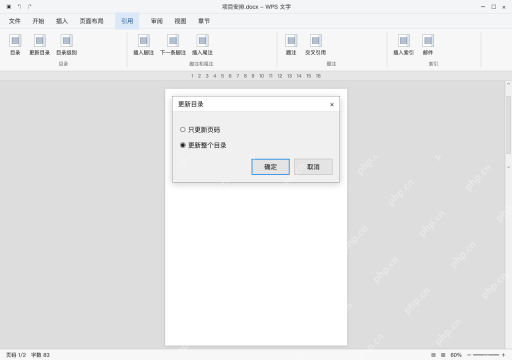Open the 视图 tab
Viewport: 512px width, 360px height.
click(x=180, y=21)
